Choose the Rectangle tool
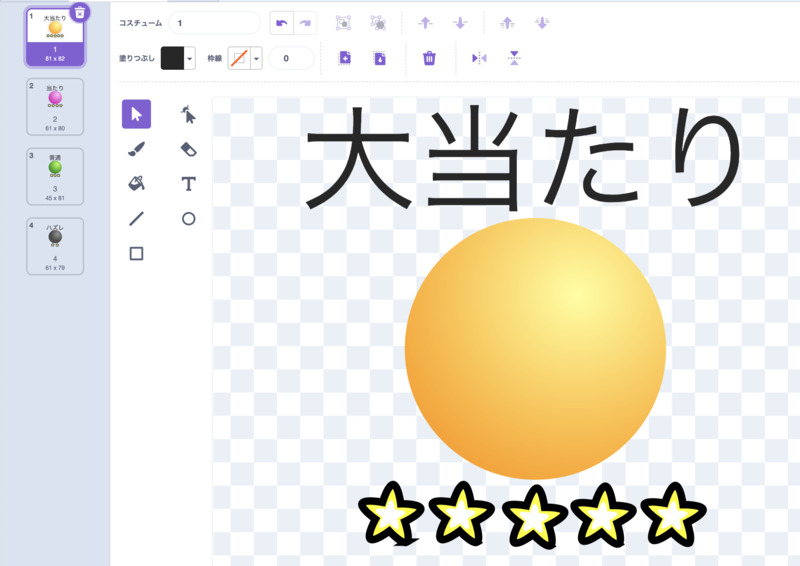 point(136,253)
